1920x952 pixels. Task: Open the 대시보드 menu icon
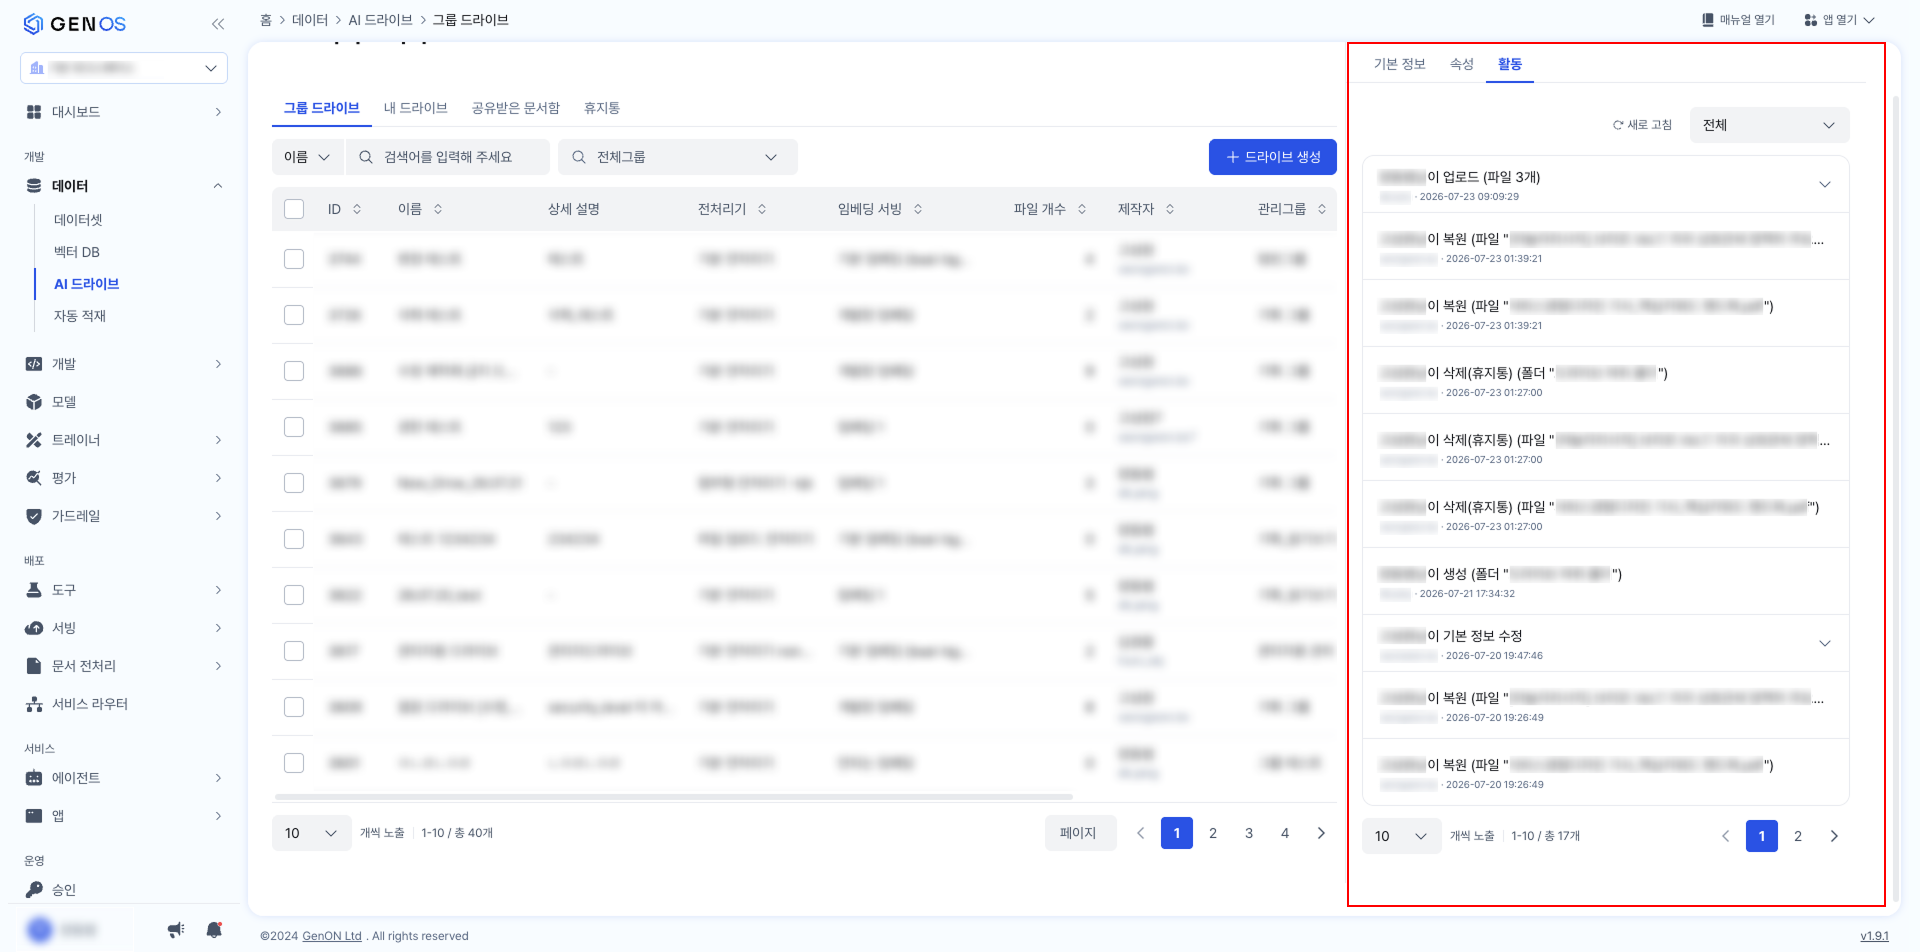[x=34, y=112]
